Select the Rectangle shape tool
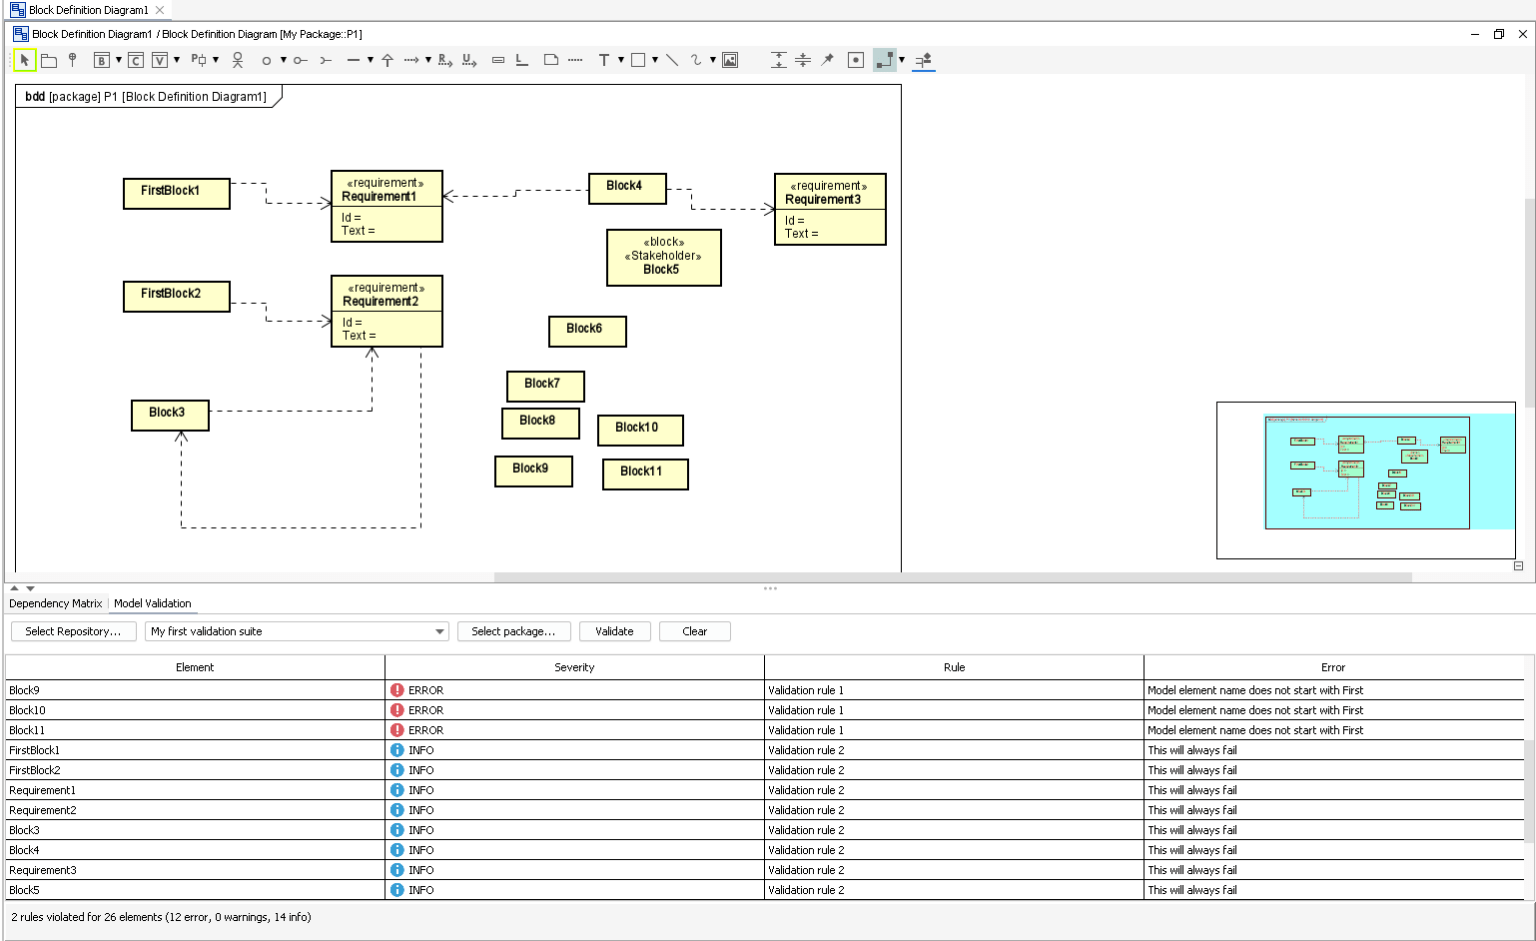 (x=639, y=60)
